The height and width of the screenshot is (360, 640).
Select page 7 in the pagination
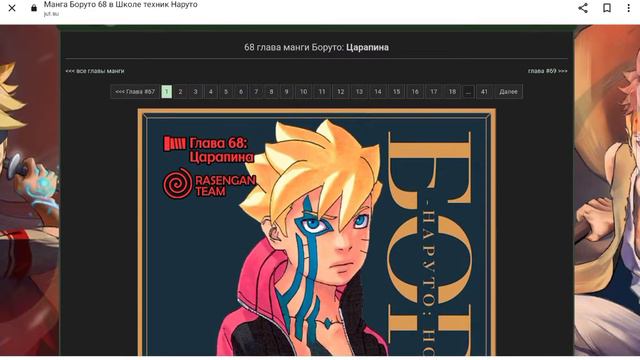click(x=256, y=92)
